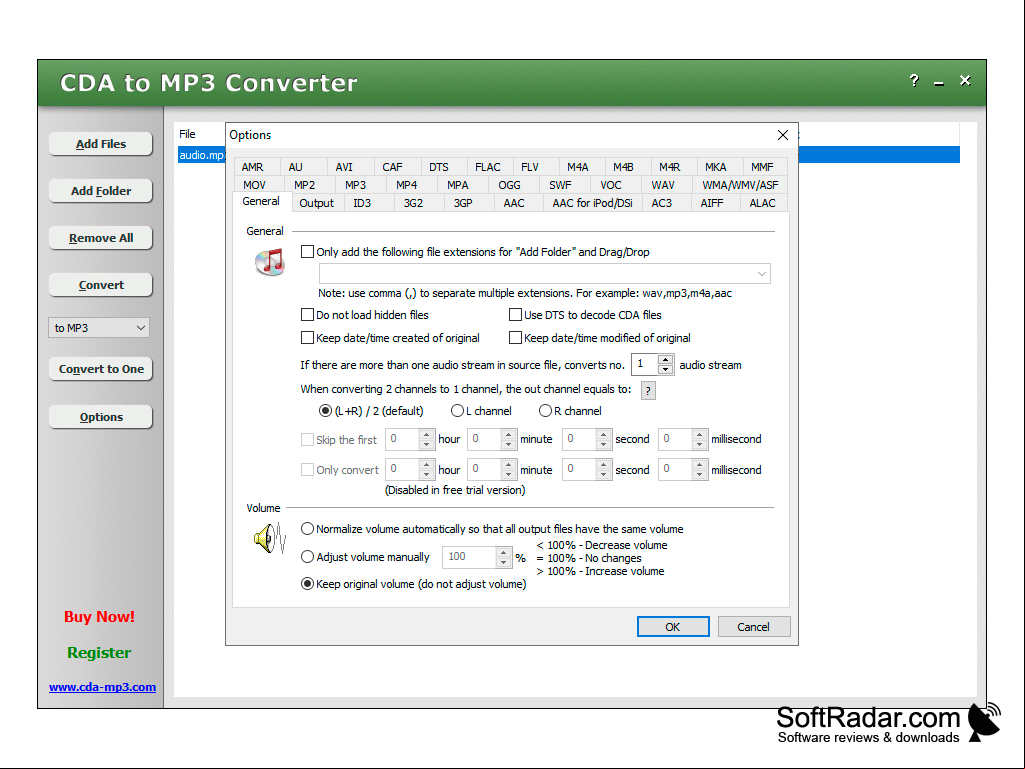Viewport: 1025px width, 769px height.
Task: Open the file extensions combo box
Action: pos(545,273)
